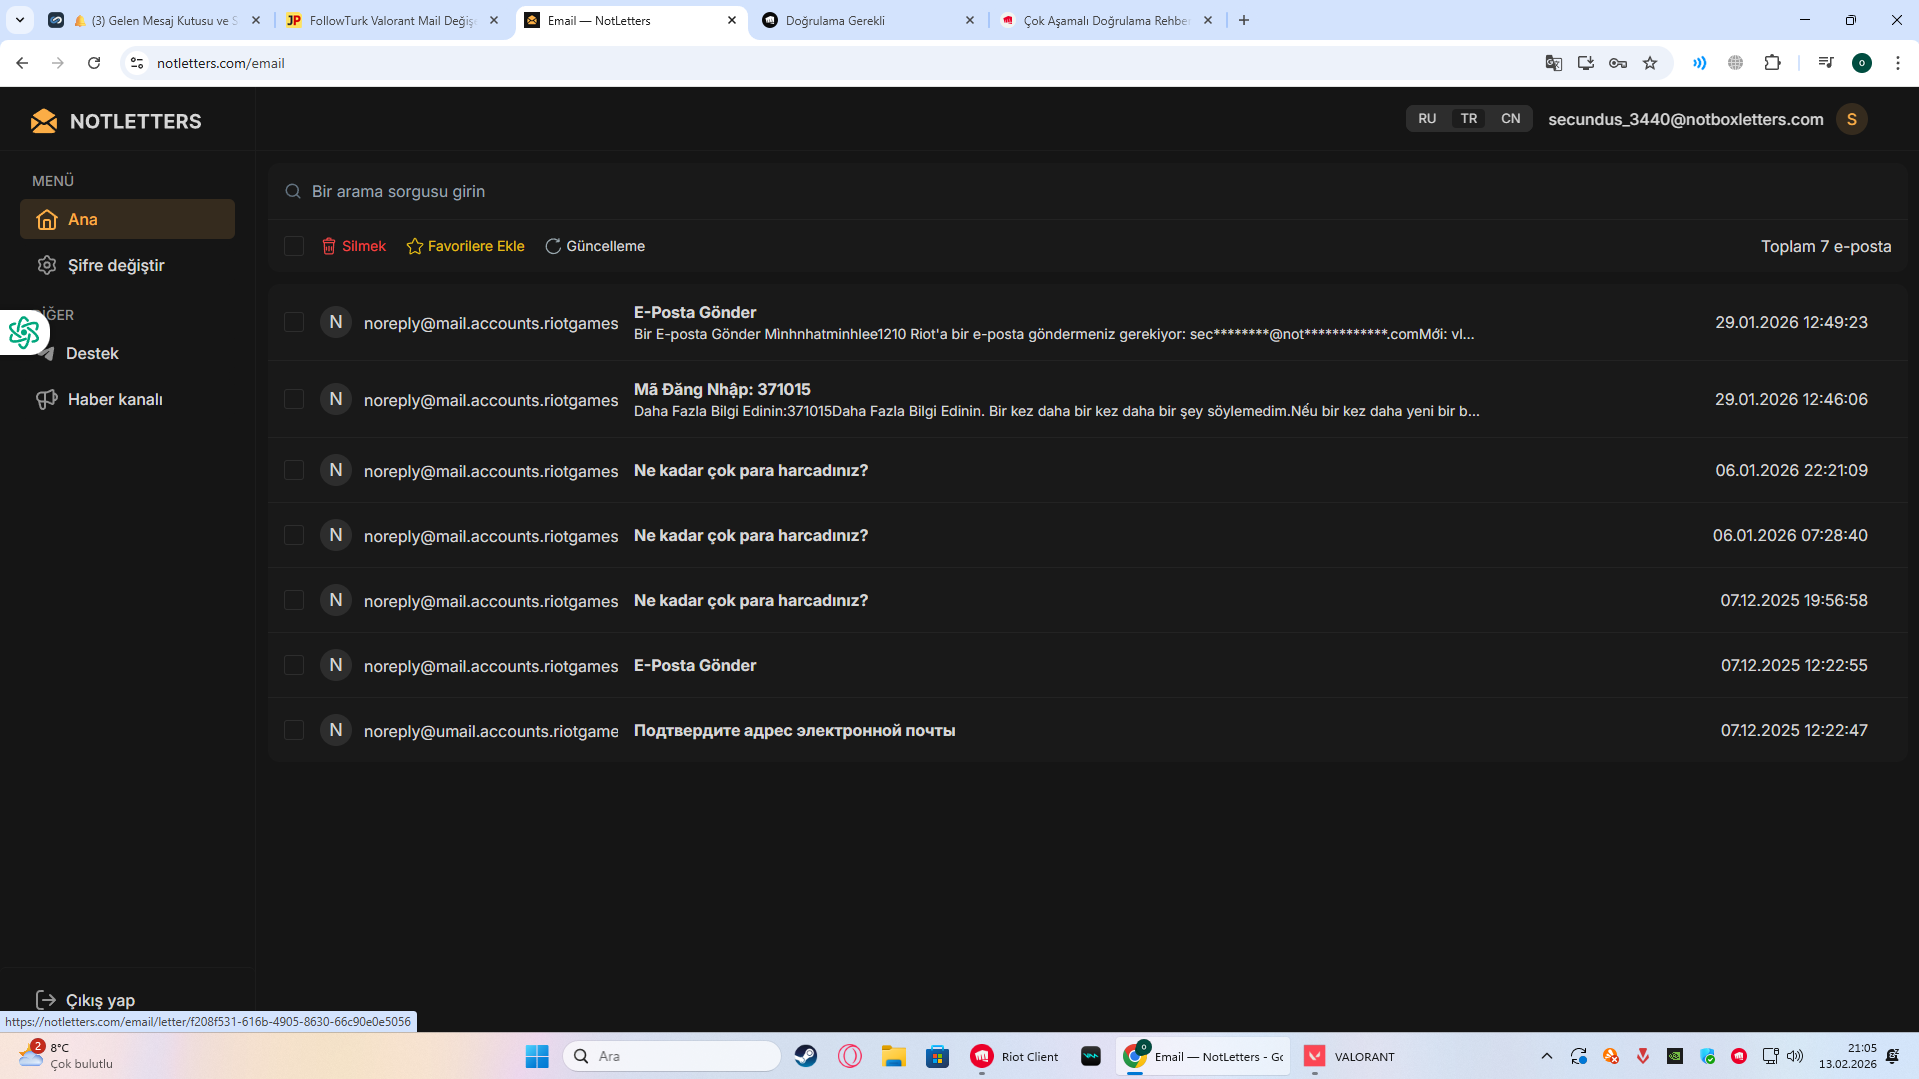Screen dimensions: 1919x1079
Task: Click the Güncelleme refresh icon
Action: (553, 246)
